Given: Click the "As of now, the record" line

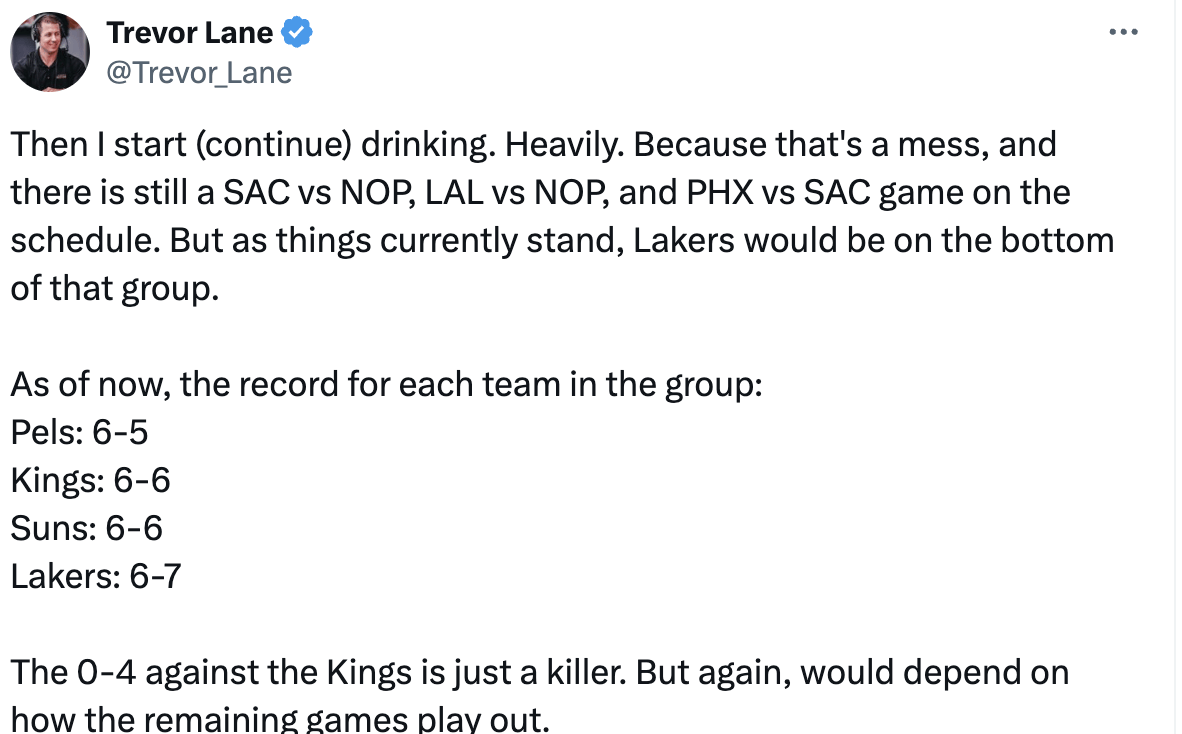Looking at the screenshot, I should (x=386, y=385).
